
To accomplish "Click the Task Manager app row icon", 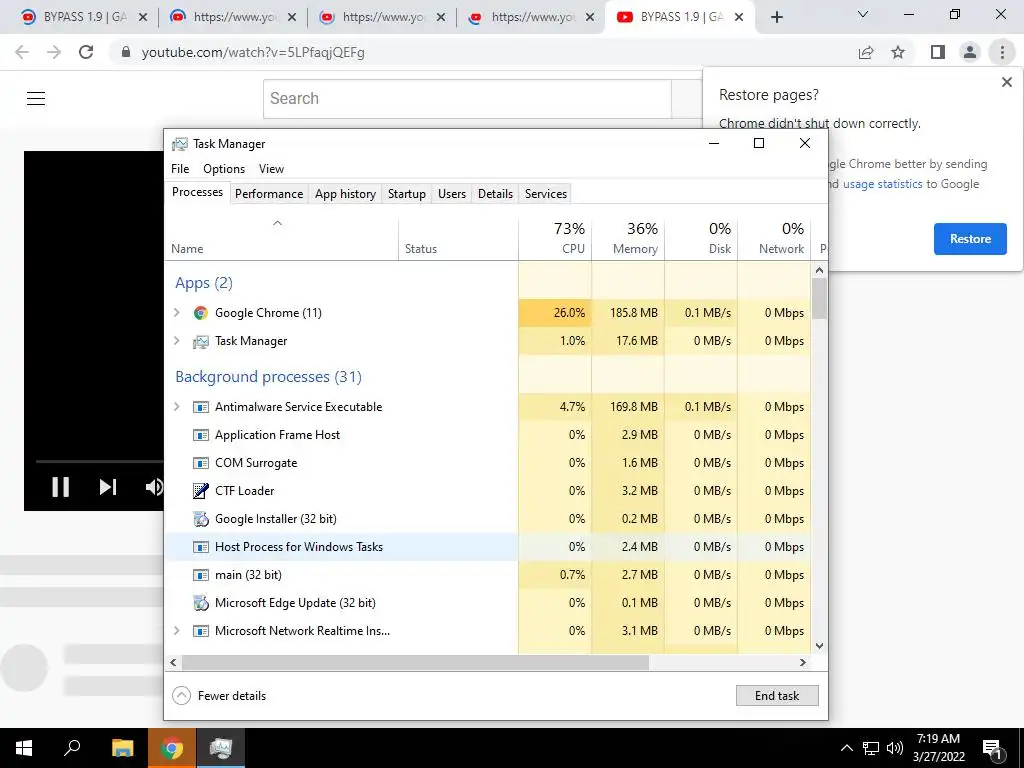I will [200, 341].
